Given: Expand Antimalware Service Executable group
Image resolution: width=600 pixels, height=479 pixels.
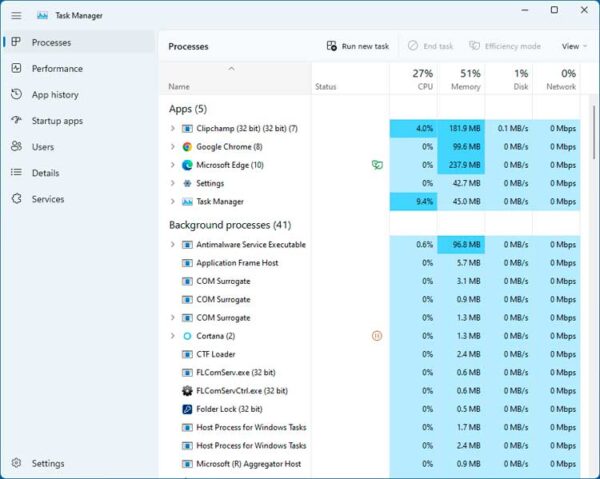Looking at the screenshot, I should point(173,244).
